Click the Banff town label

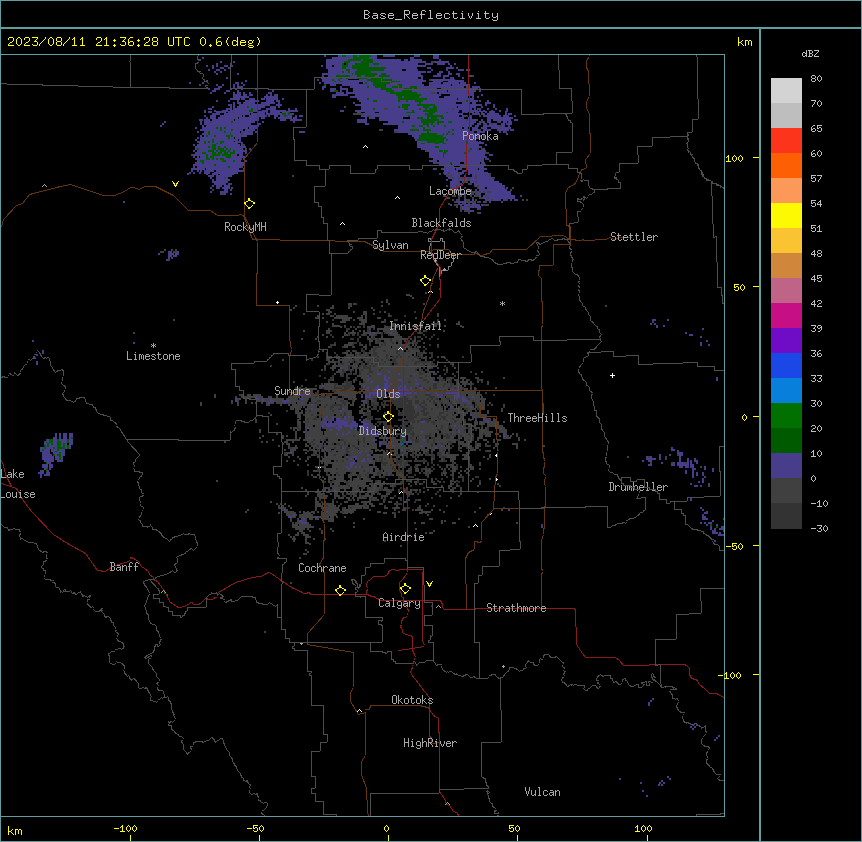(124, 567)
